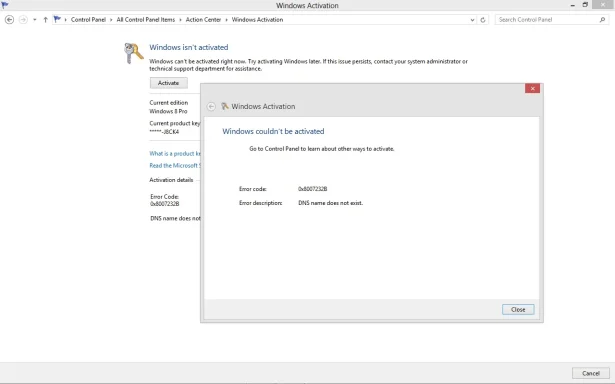Open the recent locations dropdown arrow
This screenshot has height=384, width=615.
[x=35, y=20]
